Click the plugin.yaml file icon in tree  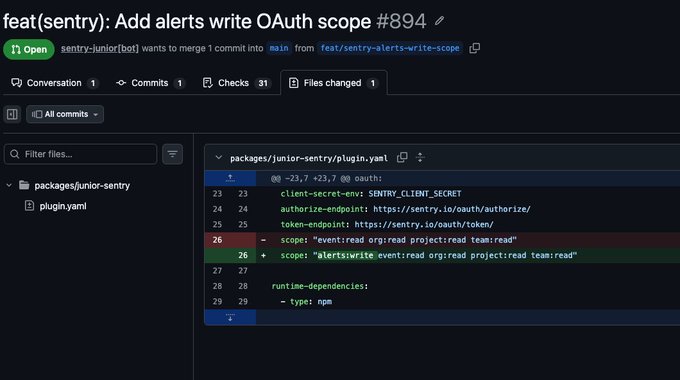click(x=29, y=206)
